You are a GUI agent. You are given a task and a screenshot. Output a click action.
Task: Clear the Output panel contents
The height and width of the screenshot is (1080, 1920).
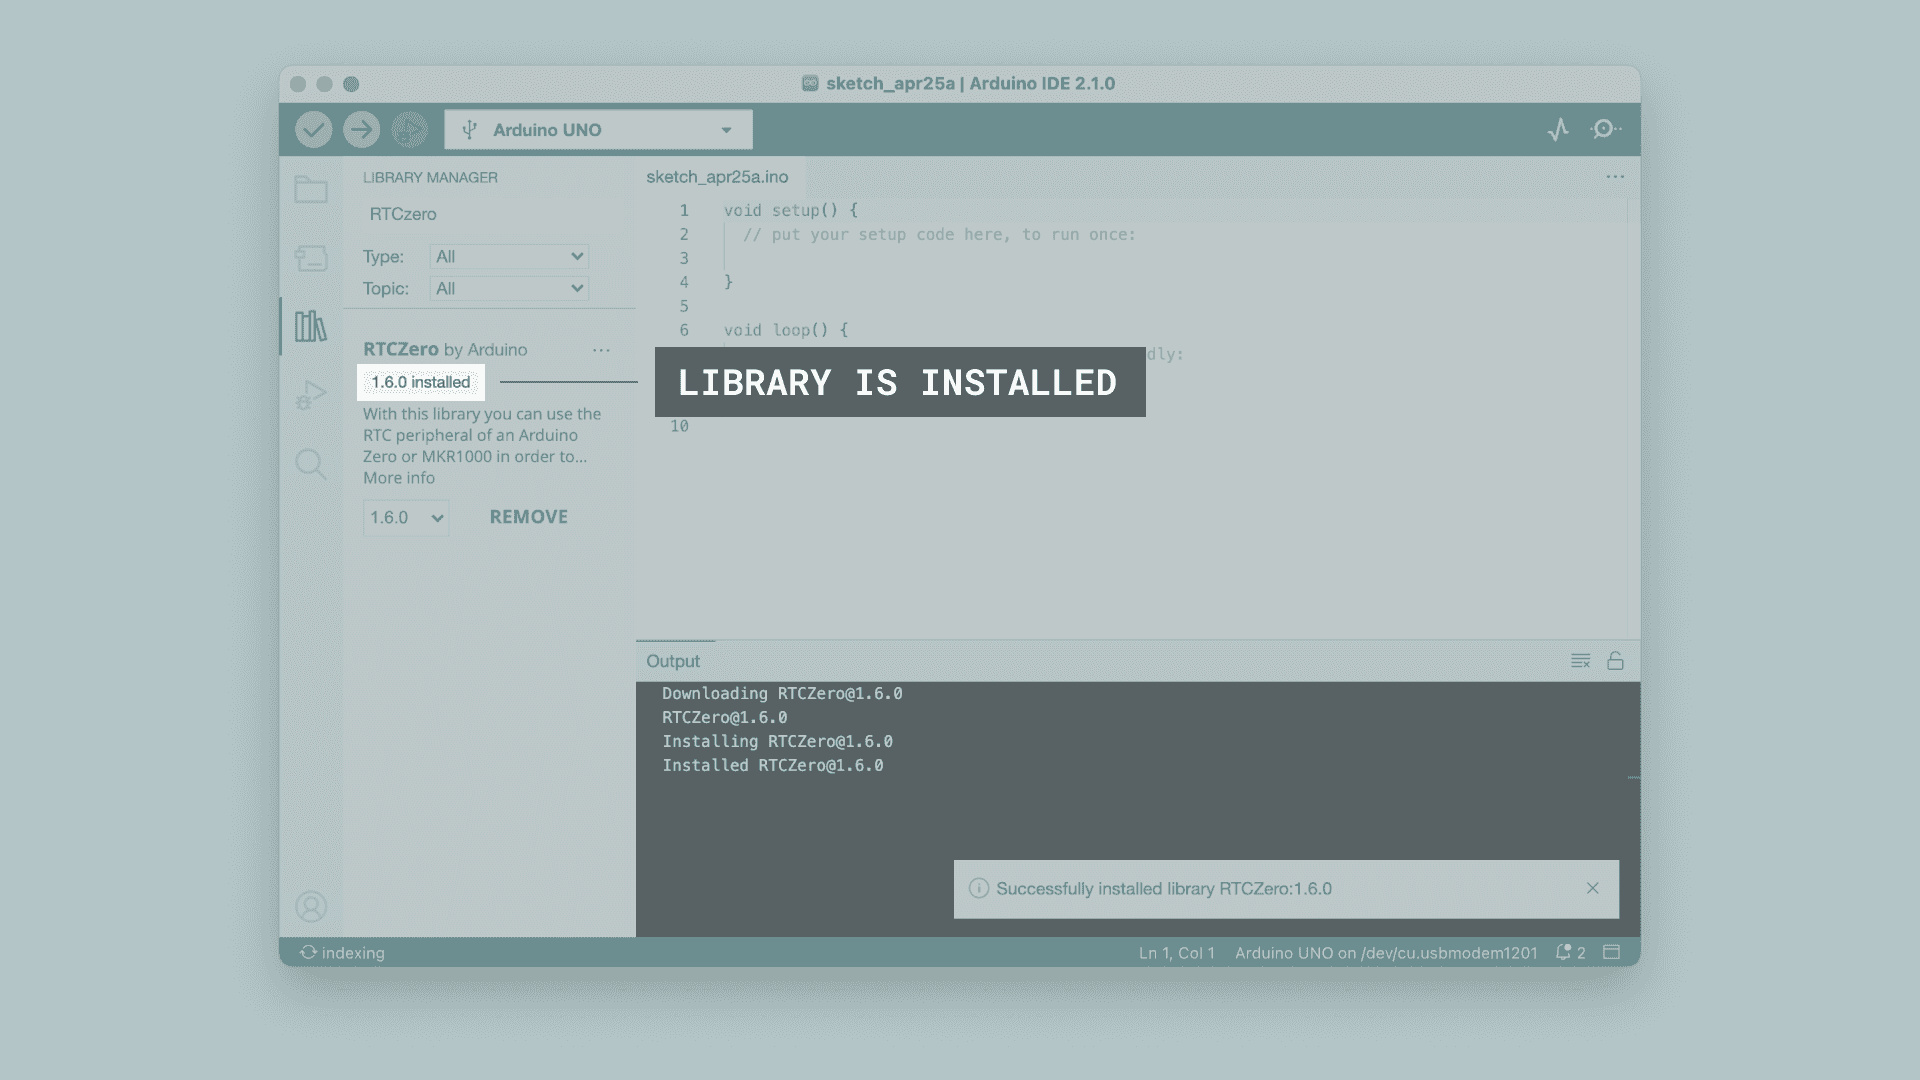[1580, 661]
